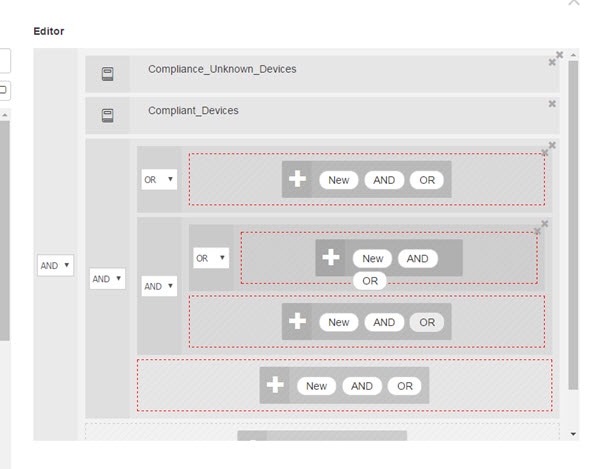Click New in the bottom-most condition row
Viewport: 590px width, 469px height.
316,386
